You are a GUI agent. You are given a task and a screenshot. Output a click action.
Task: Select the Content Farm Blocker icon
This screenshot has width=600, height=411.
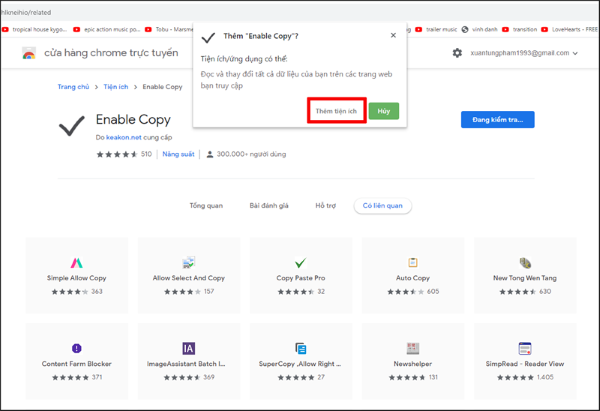[x=76, y=348]
